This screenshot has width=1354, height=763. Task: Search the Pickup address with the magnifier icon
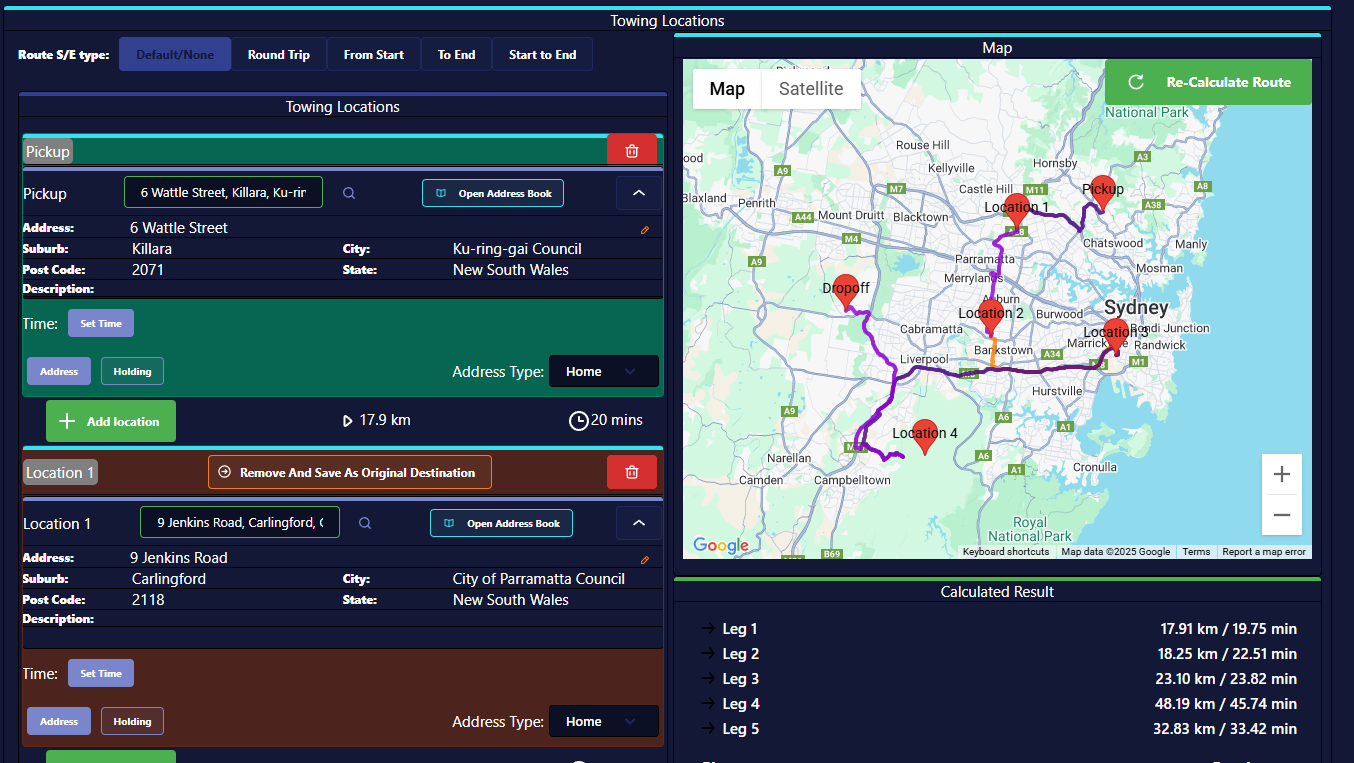pos(349,192)
